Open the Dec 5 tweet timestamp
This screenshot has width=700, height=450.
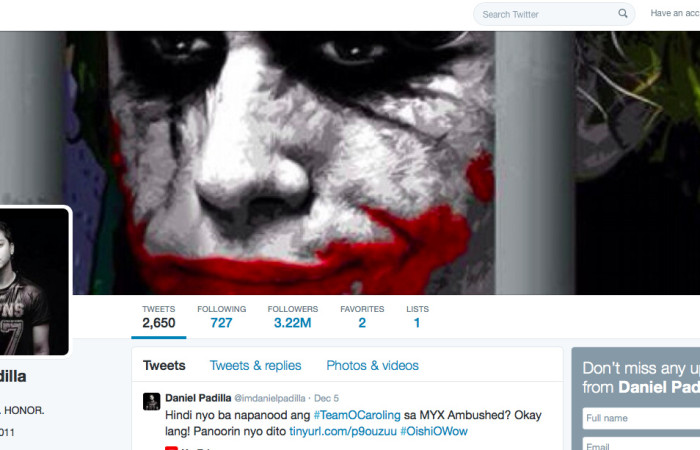[326, 398]
